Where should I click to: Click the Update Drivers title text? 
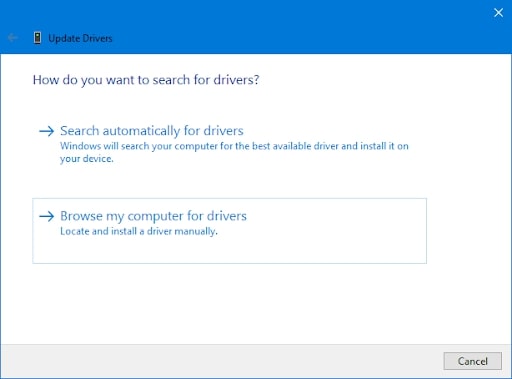coord(80,38)
